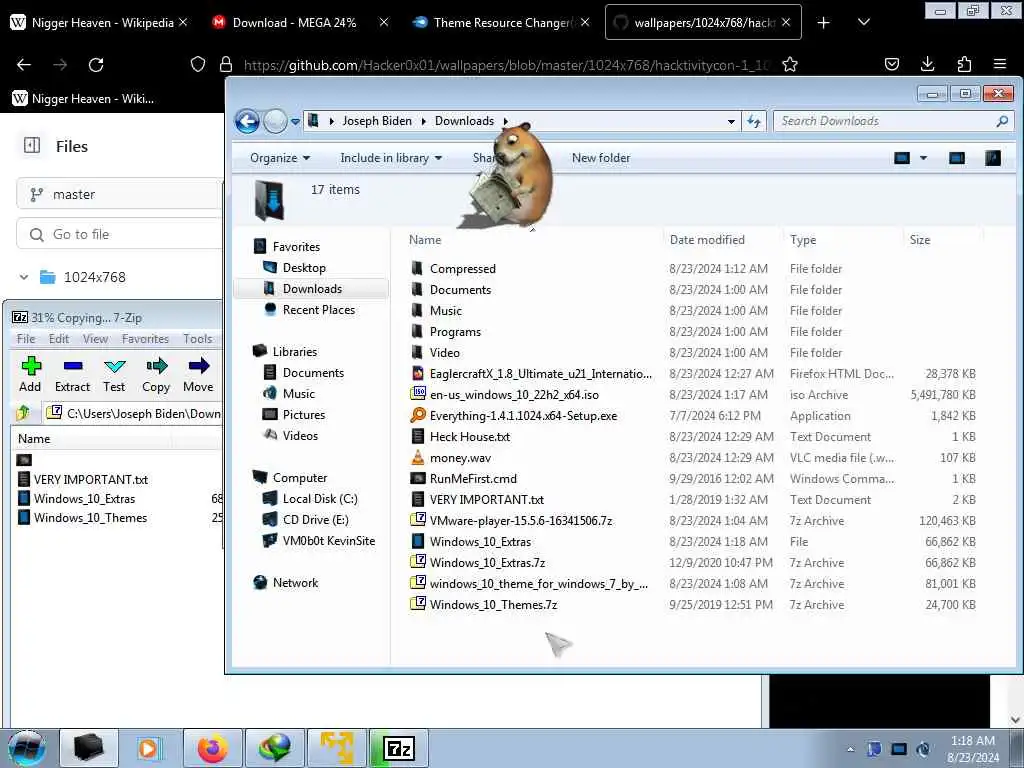Open Explorer recent locations dropdown arrow
Image resolution: width=1024 pixels, height=768 pixels.
pyautogui.click(x=295, y=121)
